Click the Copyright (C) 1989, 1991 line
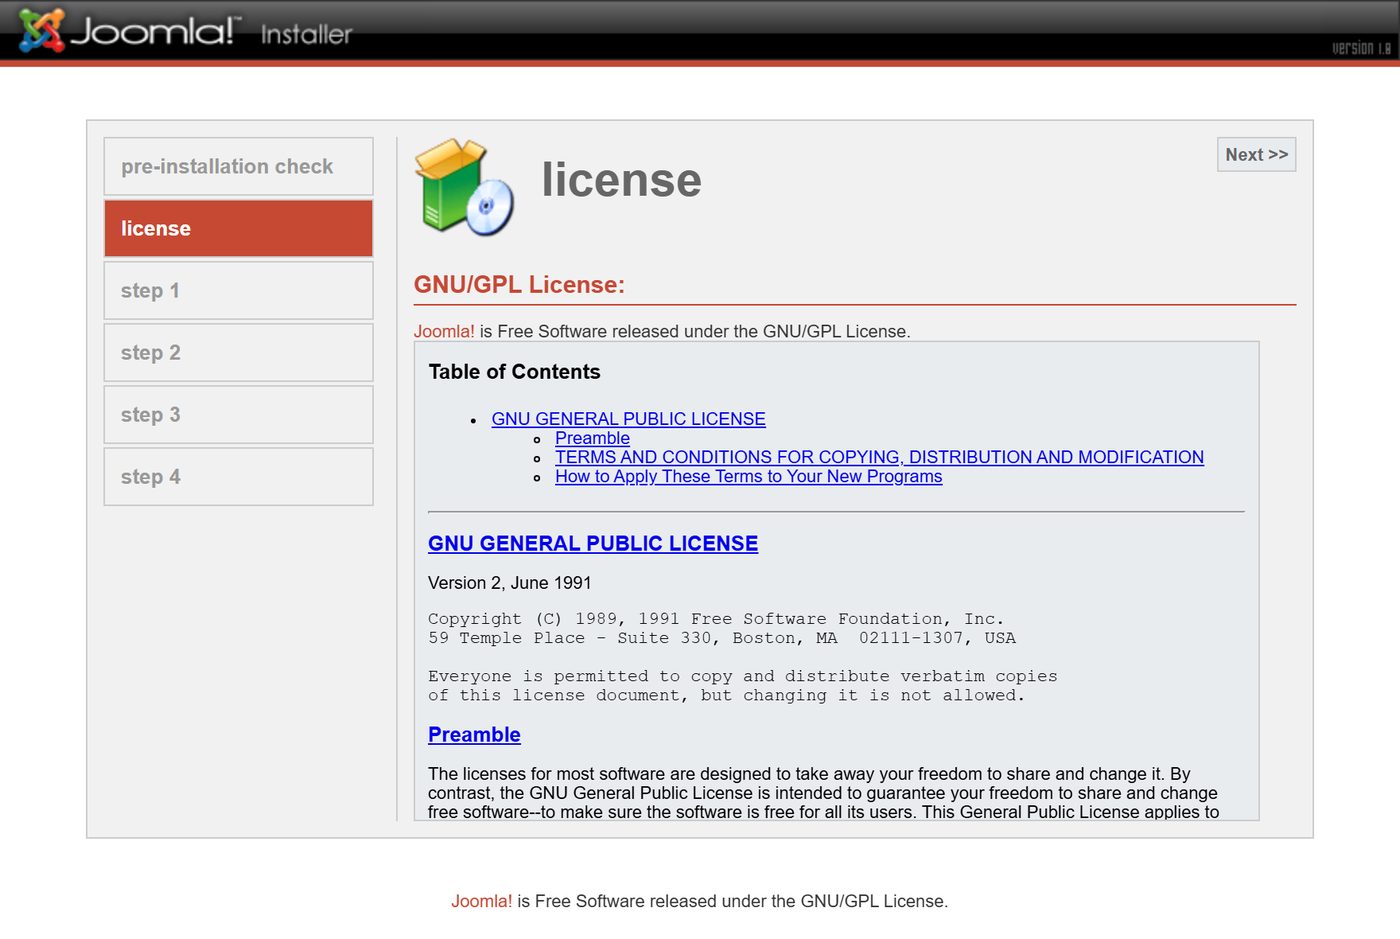1400x939 pixels. pos(716,619)
